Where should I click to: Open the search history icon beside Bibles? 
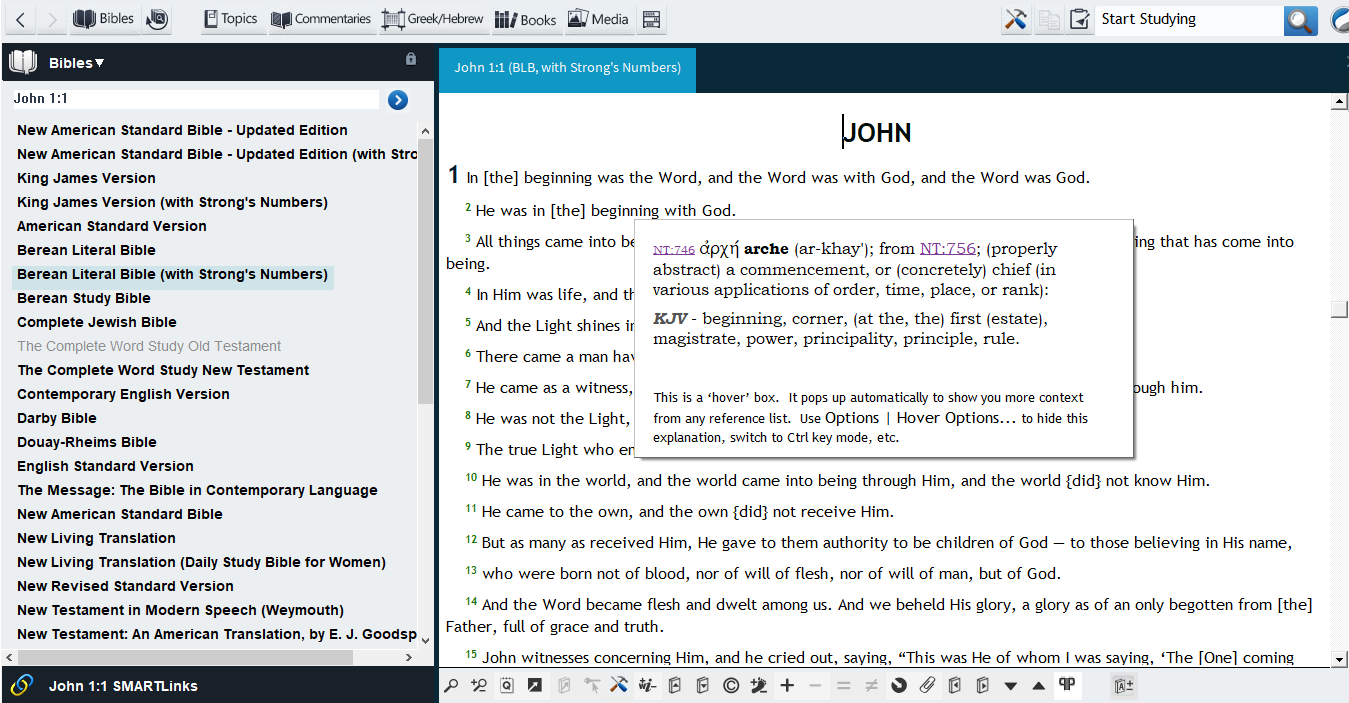click(x=157, y=19)
